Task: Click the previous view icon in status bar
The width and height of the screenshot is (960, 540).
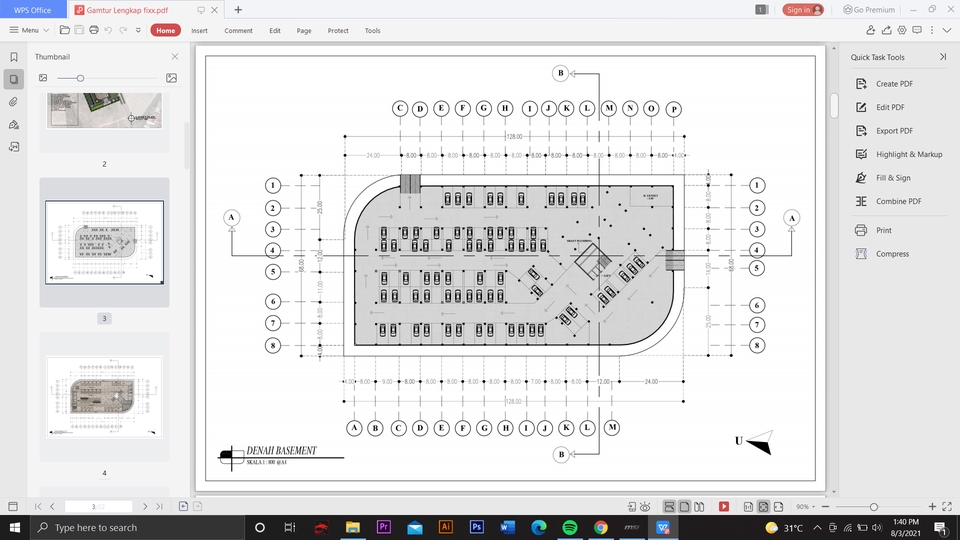Action: [x=183, y=506]
